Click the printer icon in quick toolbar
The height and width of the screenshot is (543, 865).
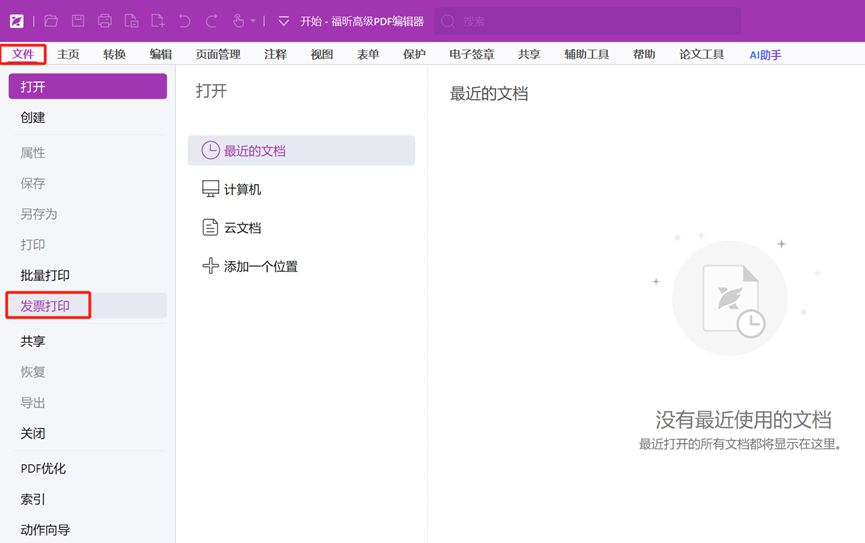[x=104, y=21]
